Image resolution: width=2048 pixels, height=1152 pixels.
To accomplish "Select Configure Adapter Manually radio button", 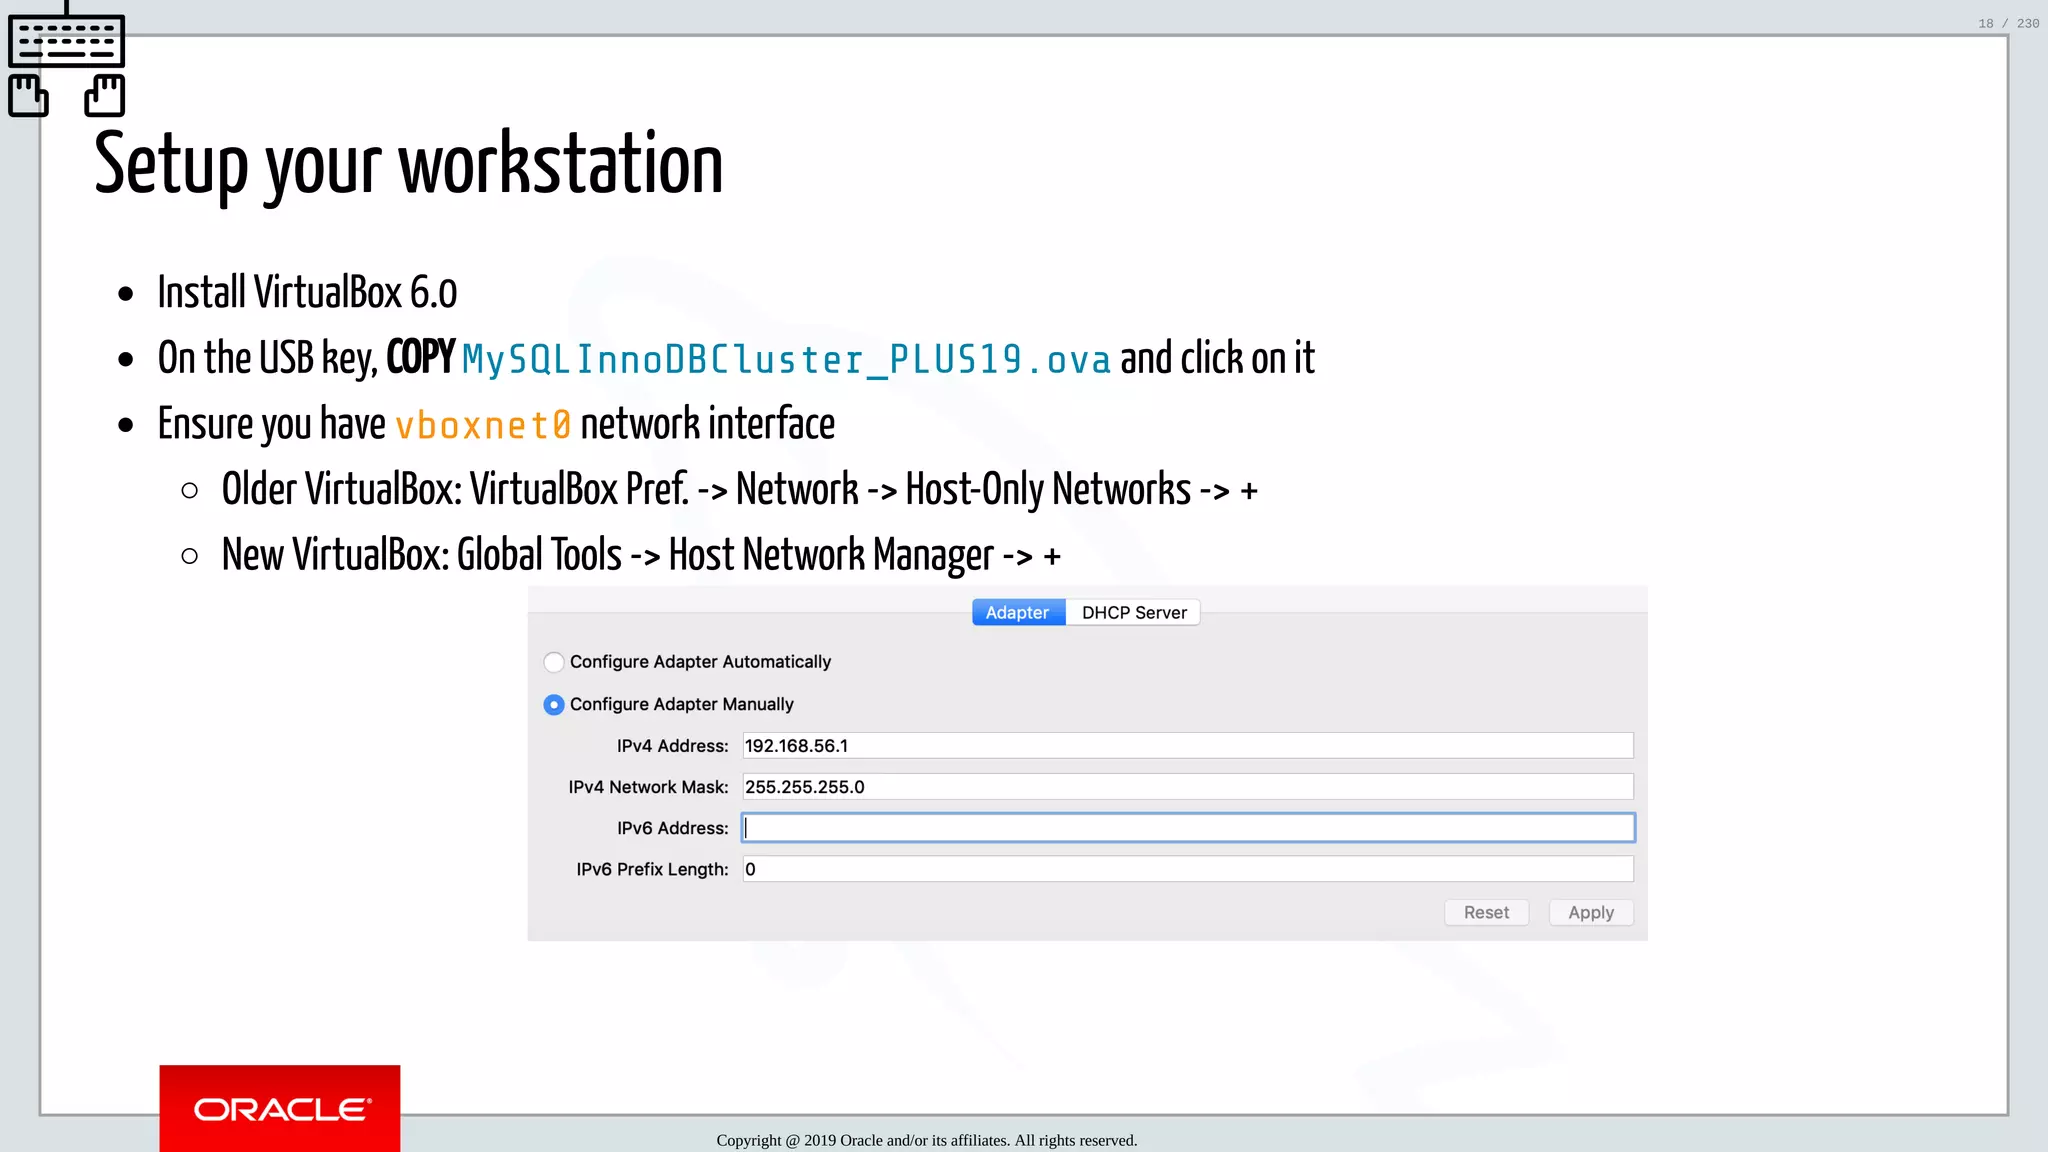I will tap(554, 705).
